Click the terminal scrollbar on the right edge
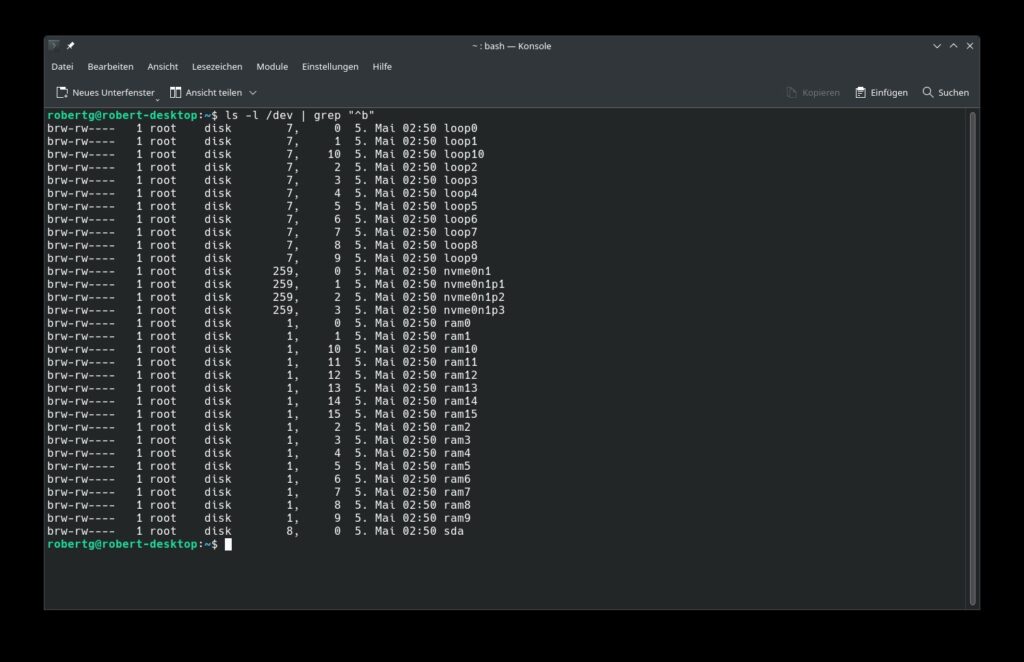 click(x=975, y=300)
